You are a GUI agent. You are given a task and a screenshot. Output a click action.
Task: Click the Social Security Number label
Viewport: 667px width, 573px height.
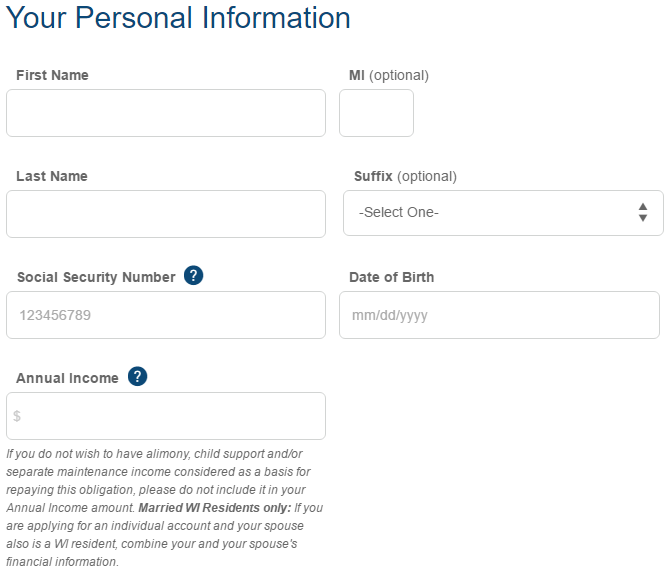click(x=96, y=277)
